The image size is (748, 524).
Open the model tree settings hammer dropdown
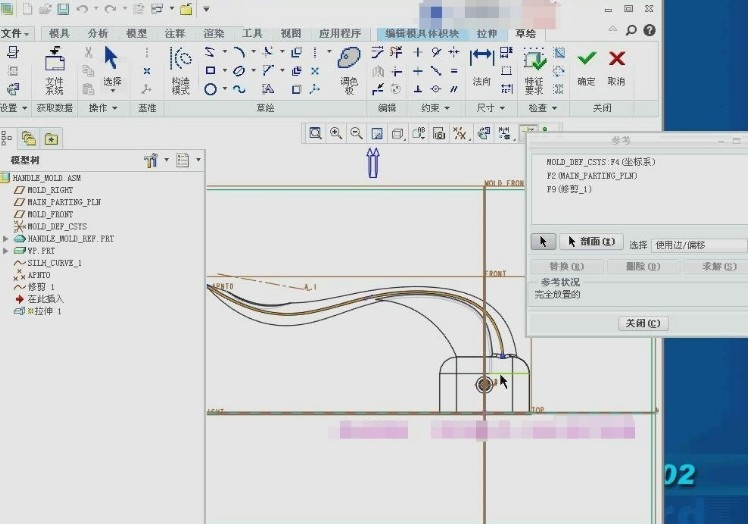point(156,160)
